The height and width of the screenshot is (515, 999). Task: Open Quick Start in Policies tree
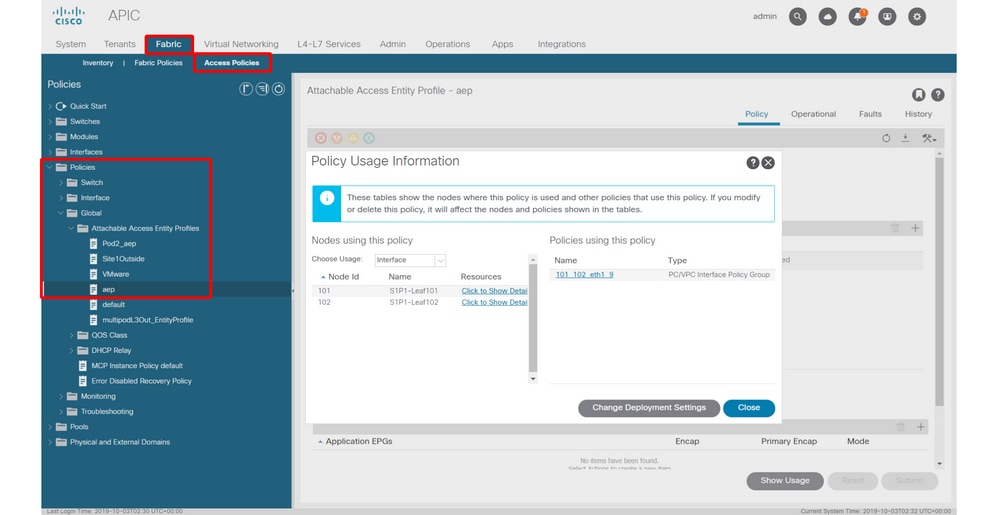[x=88, y=106]
